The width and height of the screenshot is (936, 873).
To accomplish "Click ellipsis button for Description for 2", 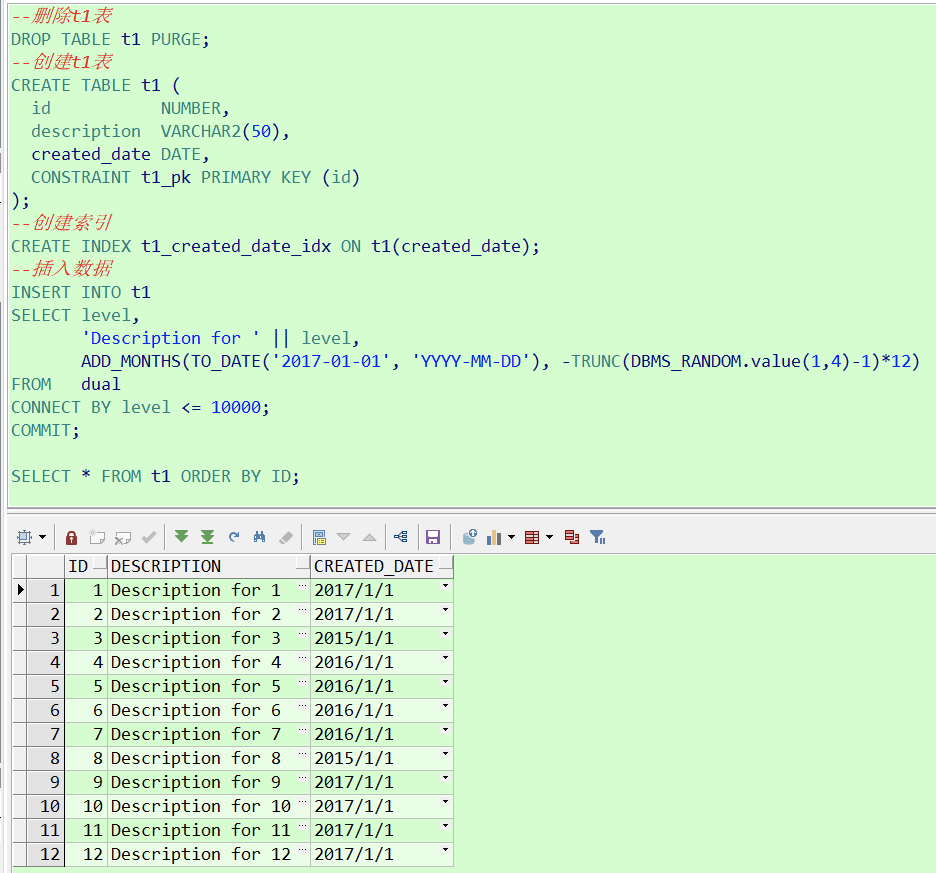I will pyautogui.click(x=303, y=610).
